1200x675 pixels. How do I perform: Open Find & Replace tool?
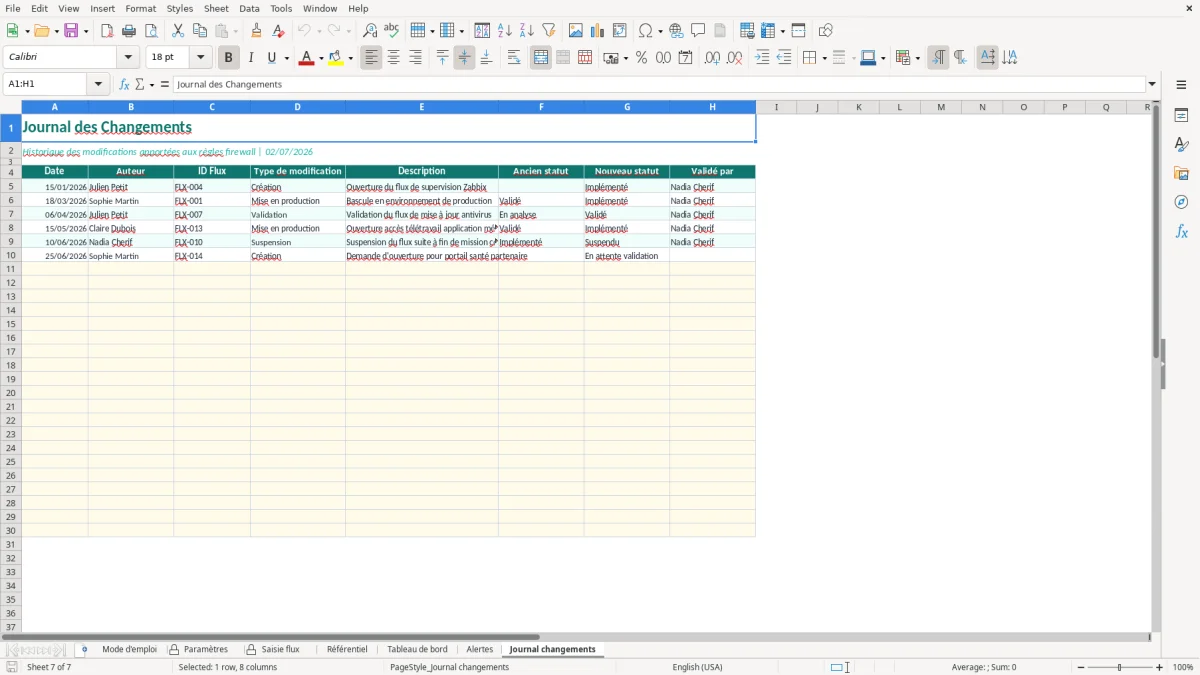(x=370, y=31)
